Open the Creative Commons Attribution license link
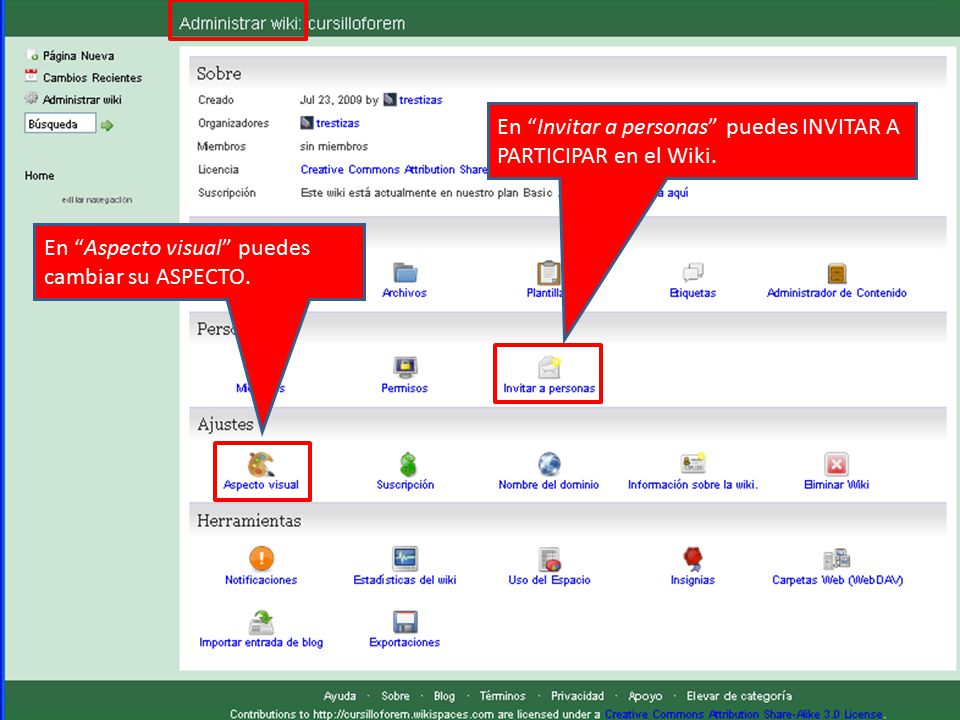This screenshot has width=960, height=720. point(394,170)
